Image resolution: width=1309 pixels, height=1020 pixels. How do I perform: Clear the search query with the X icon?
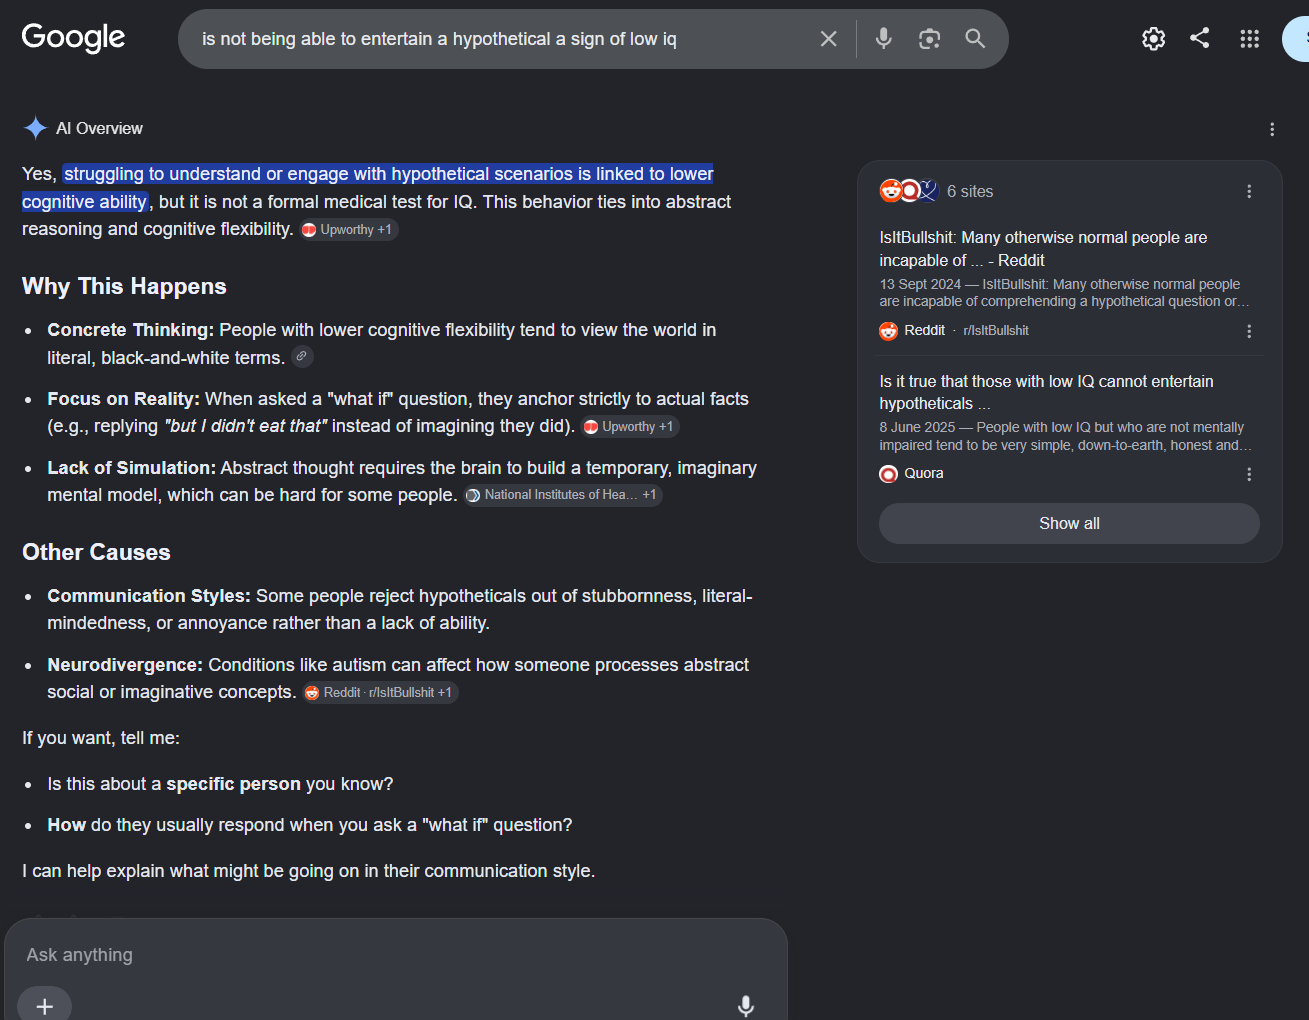pyautogui.click(x=829, y=39)
